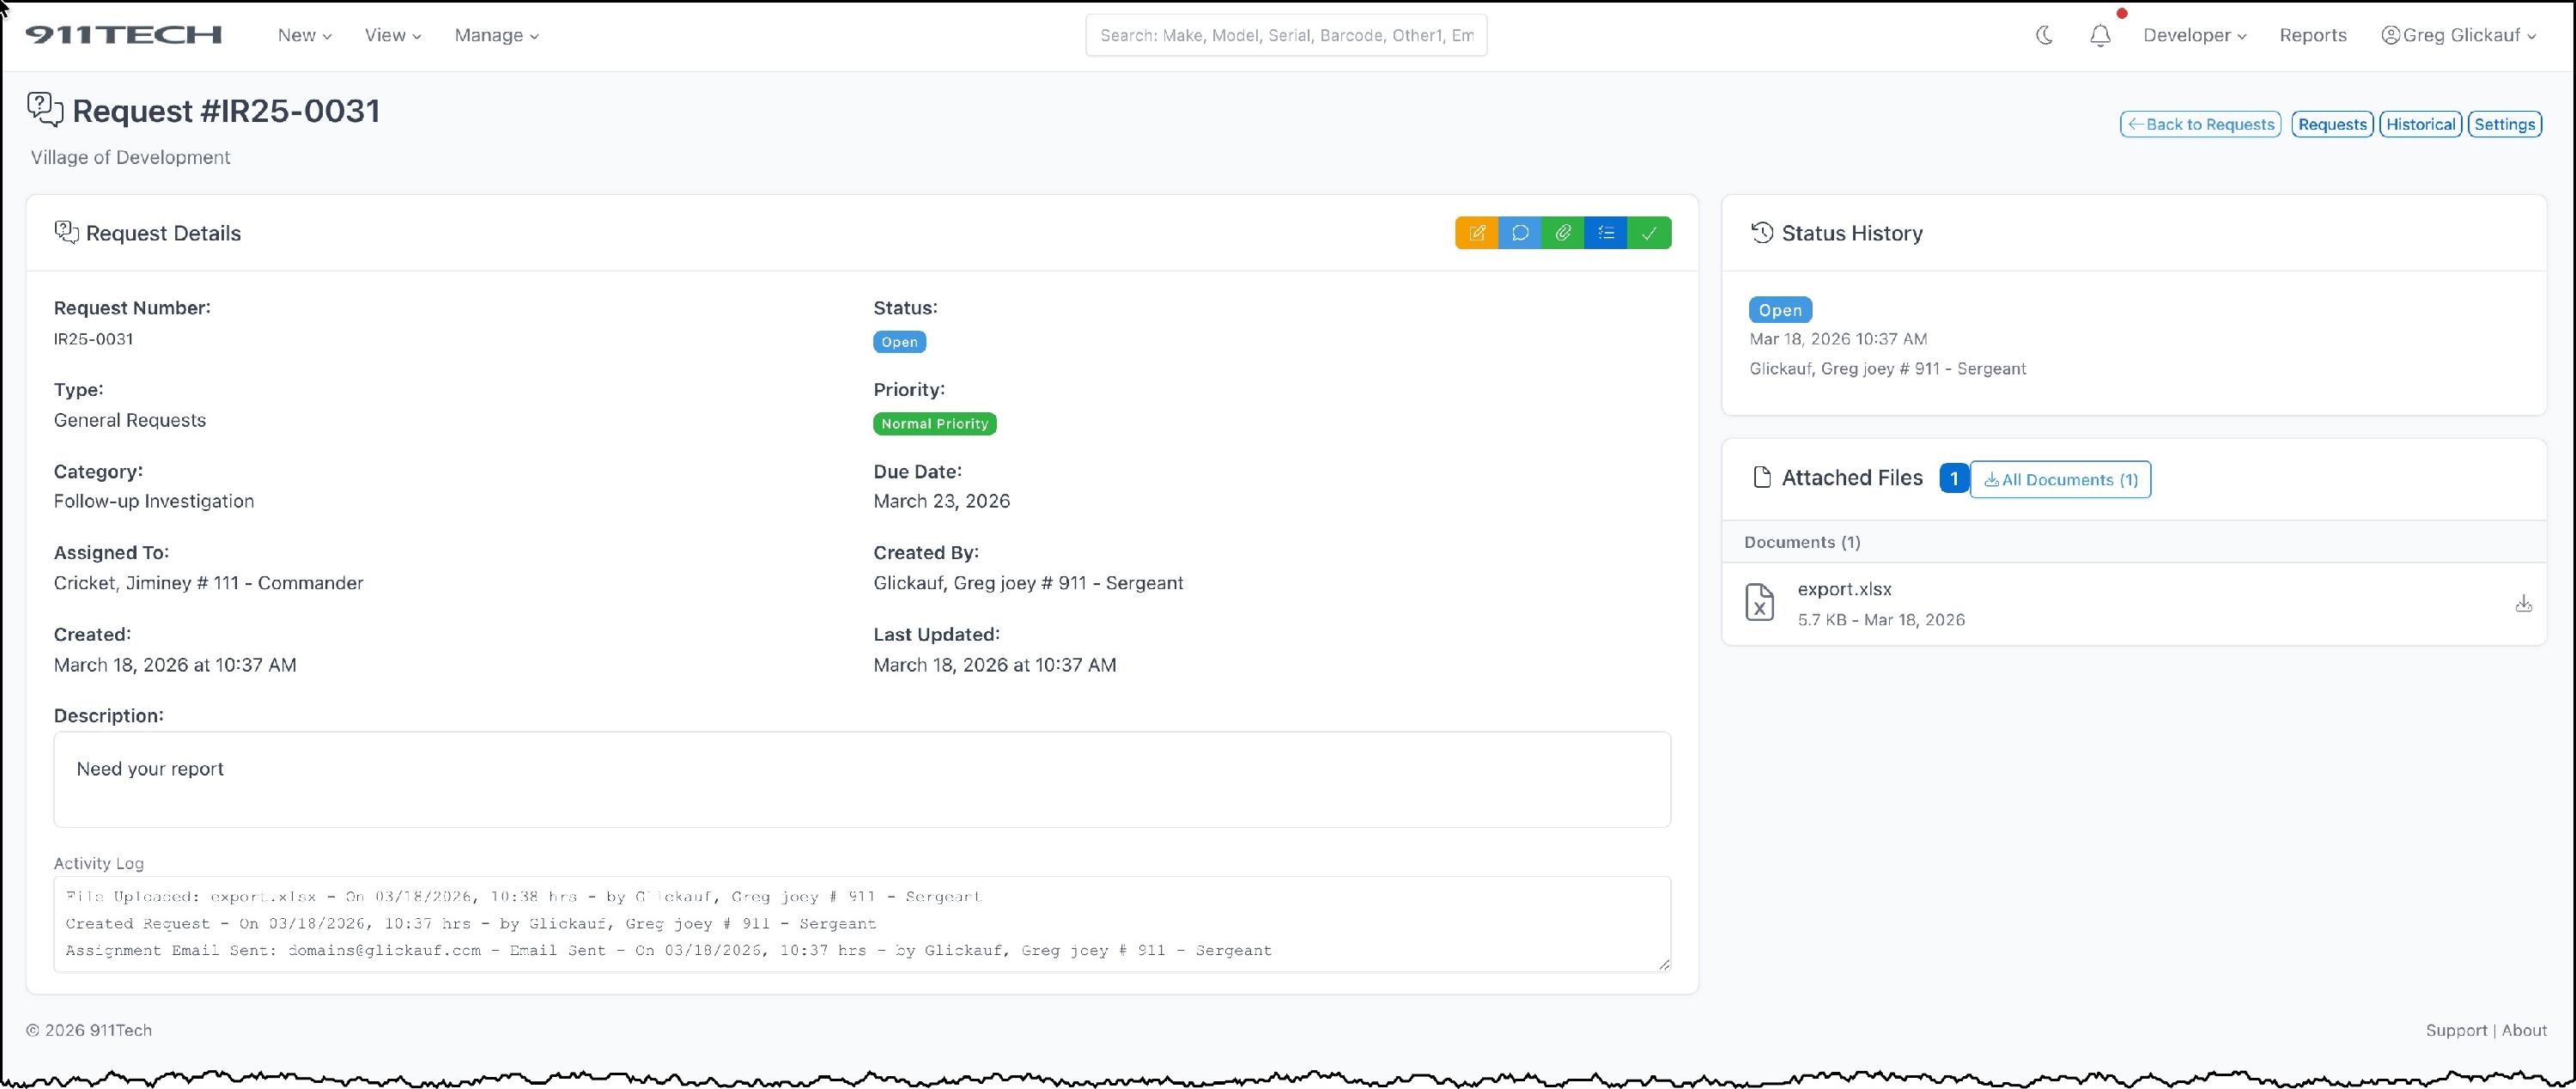Click the Back to Requests button
This screenshot has width=2576, height=1089.
tap(2200, 124)
